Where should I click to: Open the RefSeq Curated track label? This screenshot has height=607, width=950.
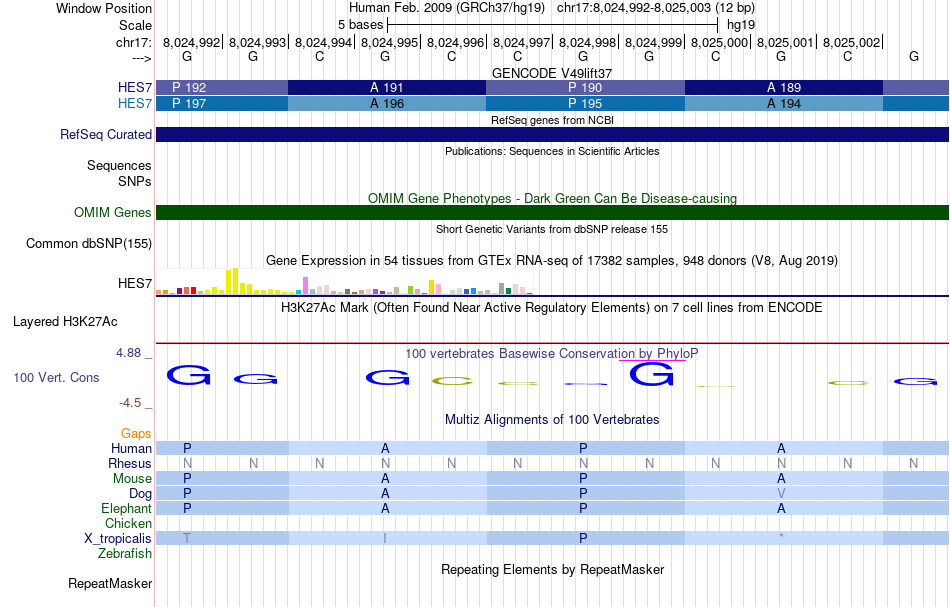pos(105,134)
